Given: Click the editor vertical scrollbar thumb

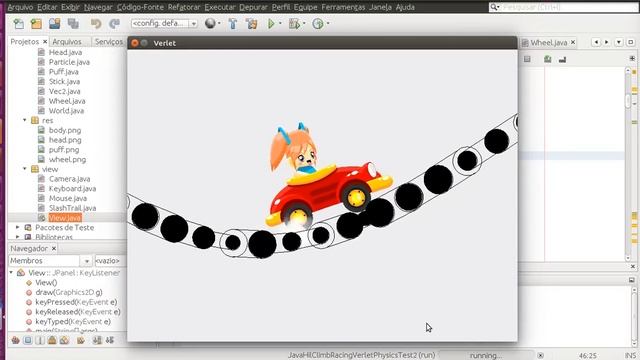Looking at the screenshot, I should pos(628,100).
